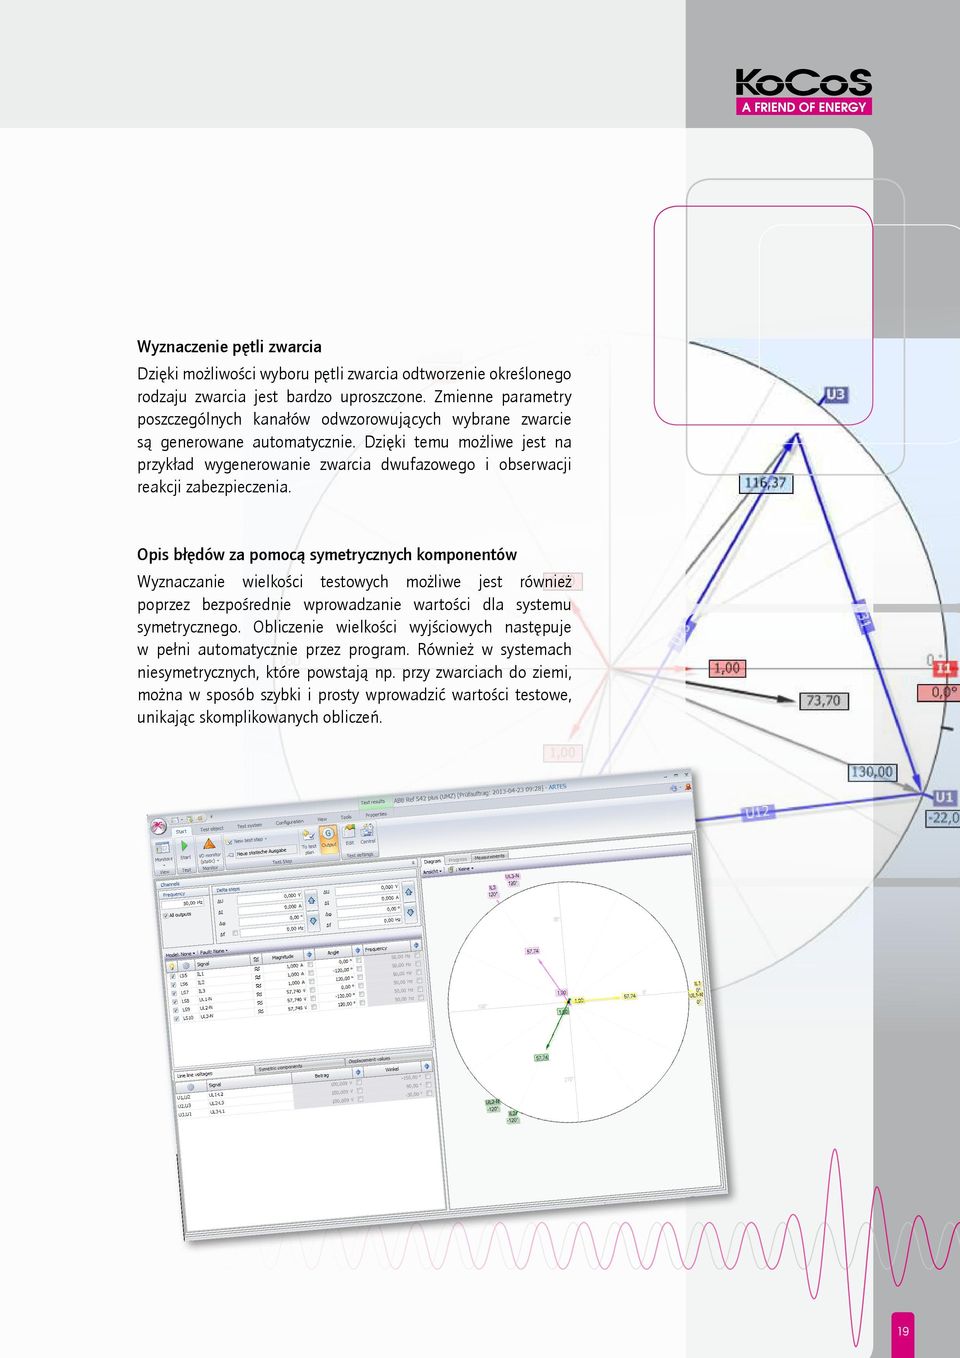Select the Test object ribbon tab
This screenshot has height=1358, width=960.
pyautogui.click(x=212, y=829)
